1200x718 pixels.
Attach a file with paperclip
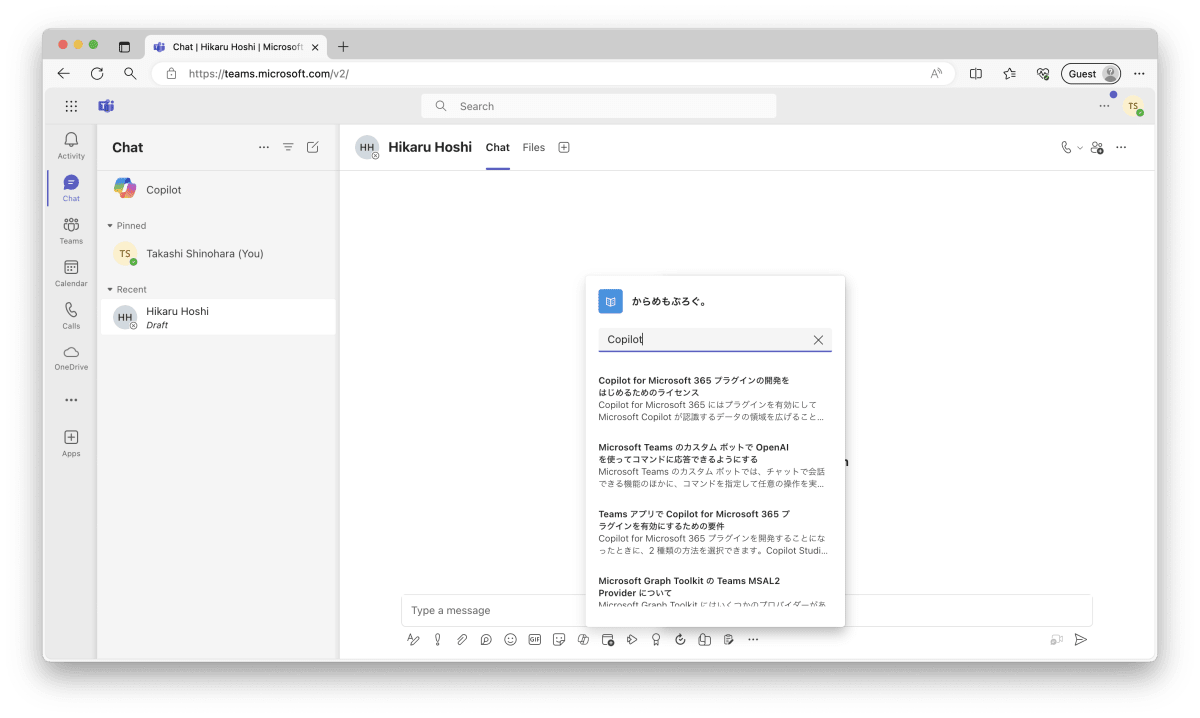[x=462, y=640]
